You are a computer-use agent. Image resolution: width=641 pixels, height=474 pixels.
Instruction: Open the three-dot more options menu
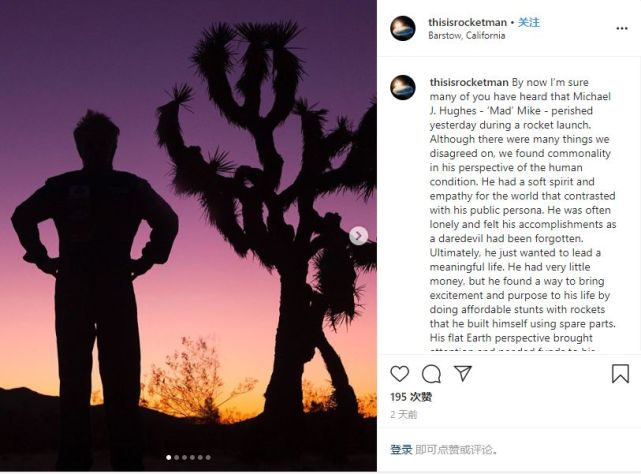tap(622, 28)
